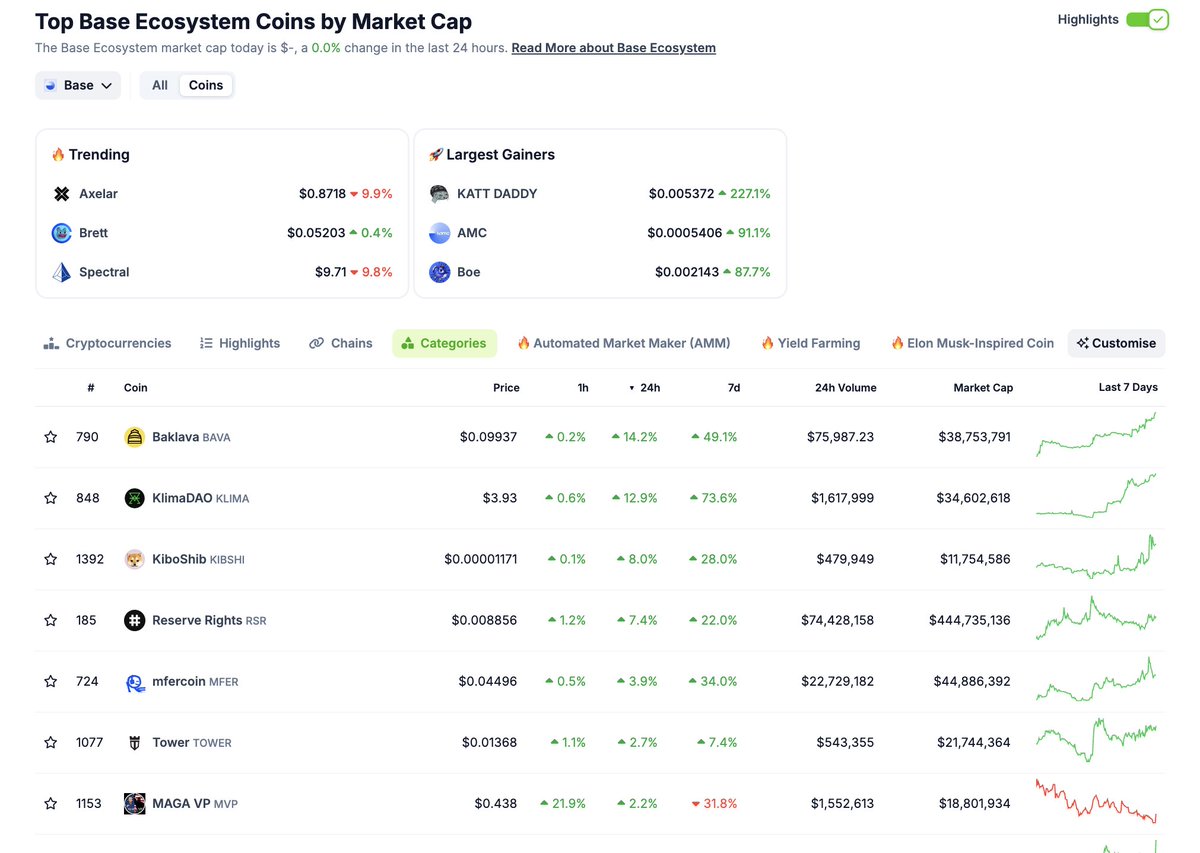This screenshot has height=853, width=1200.
Task: Click the Boe logo in Largest Gainers
Action: [x=439, y=272]
